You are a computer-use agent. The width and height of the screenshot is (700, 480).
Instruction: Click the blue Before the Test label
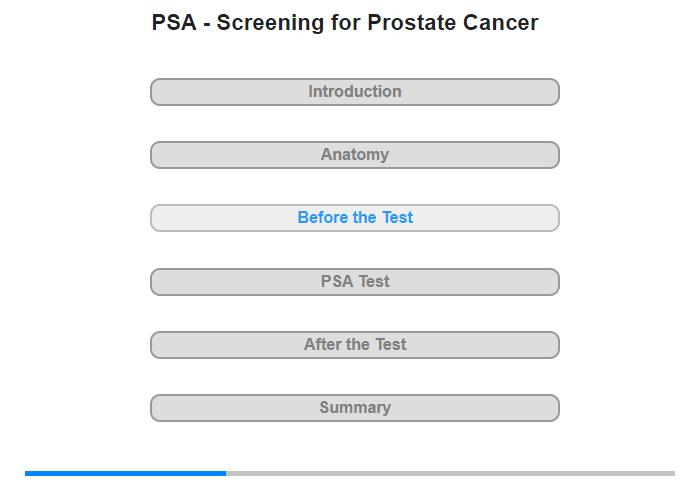[x=355, y=217]
